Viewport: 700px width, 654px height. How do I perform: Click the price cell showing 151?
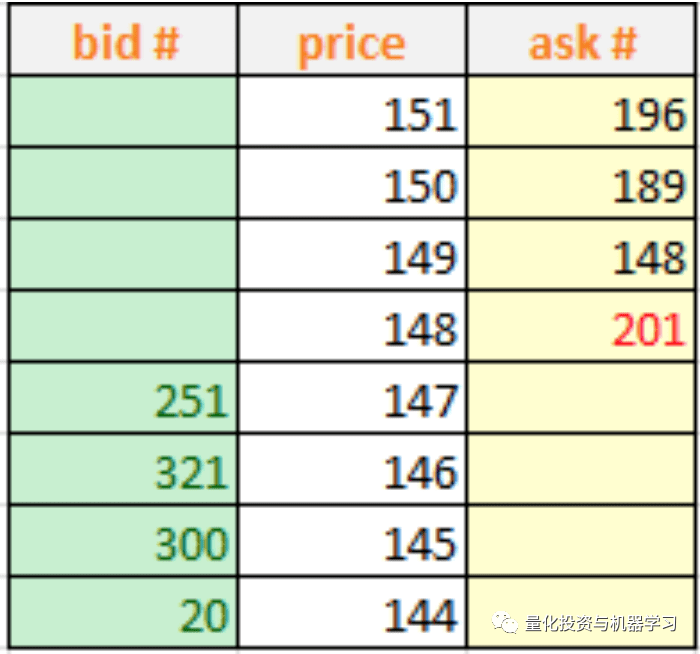(x=352, y=111)
